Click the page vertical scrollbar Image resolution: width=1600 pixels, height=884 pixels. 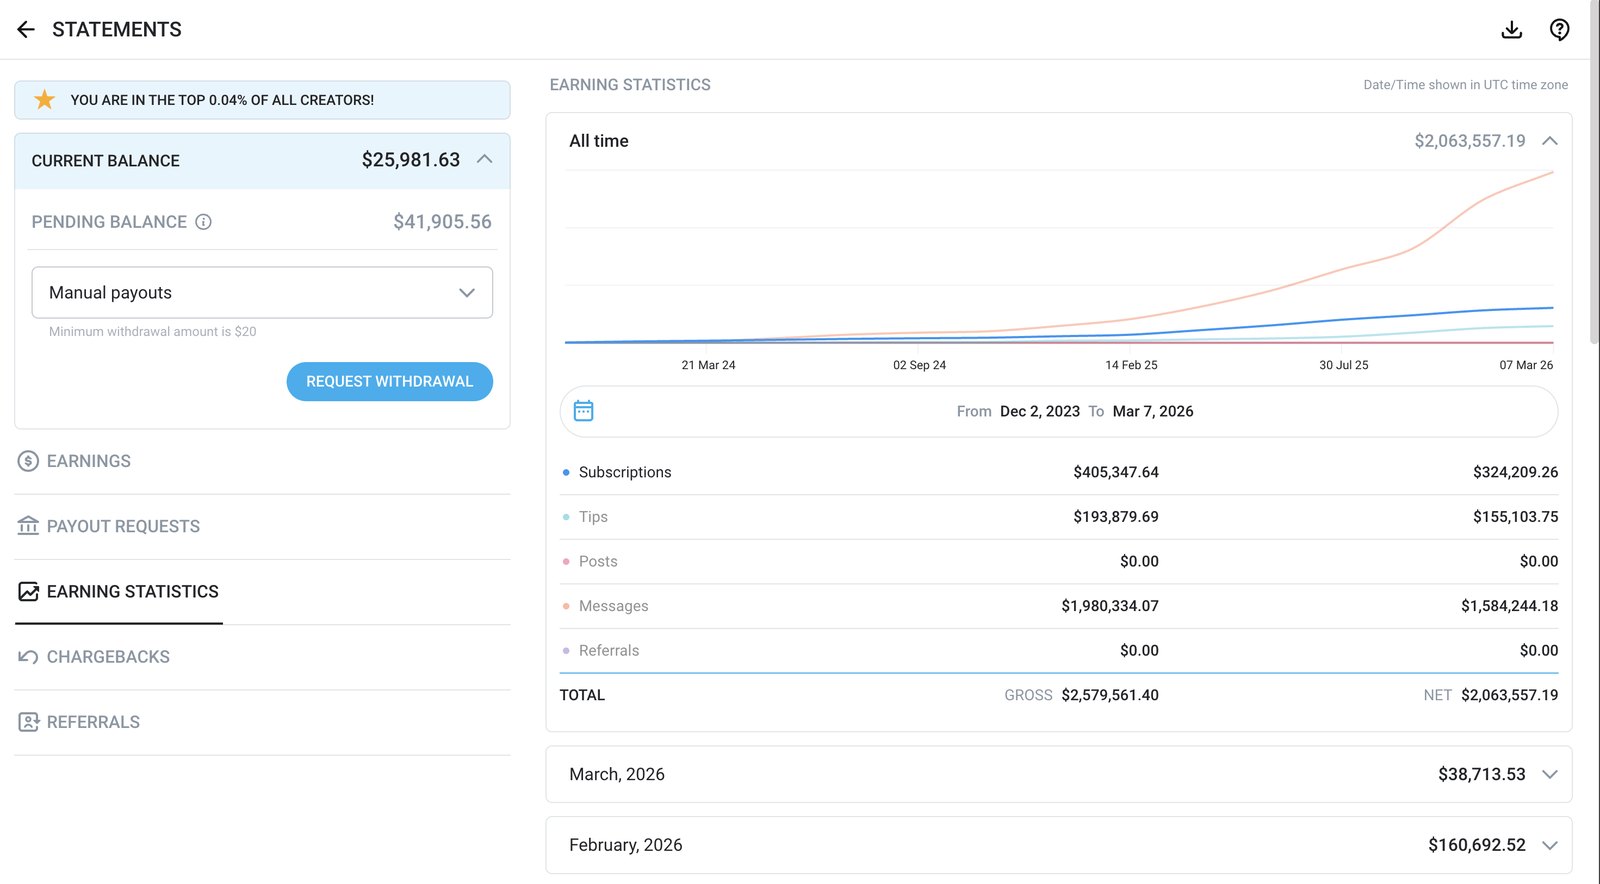(1594, 172)
